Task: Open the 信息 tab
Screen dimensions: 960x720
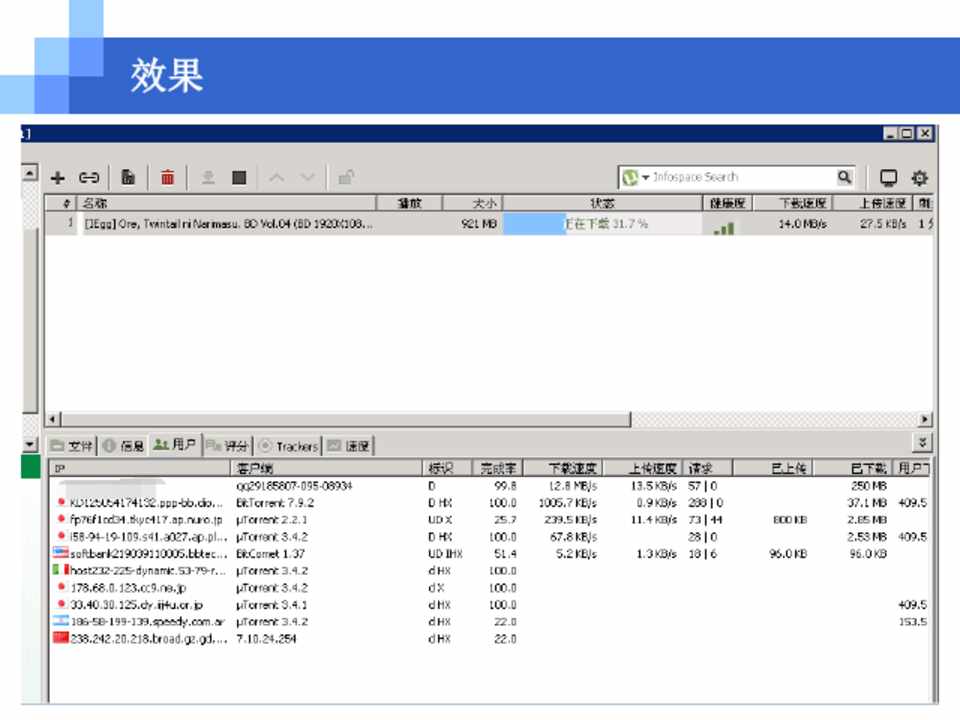Action: tap(124, 446)
